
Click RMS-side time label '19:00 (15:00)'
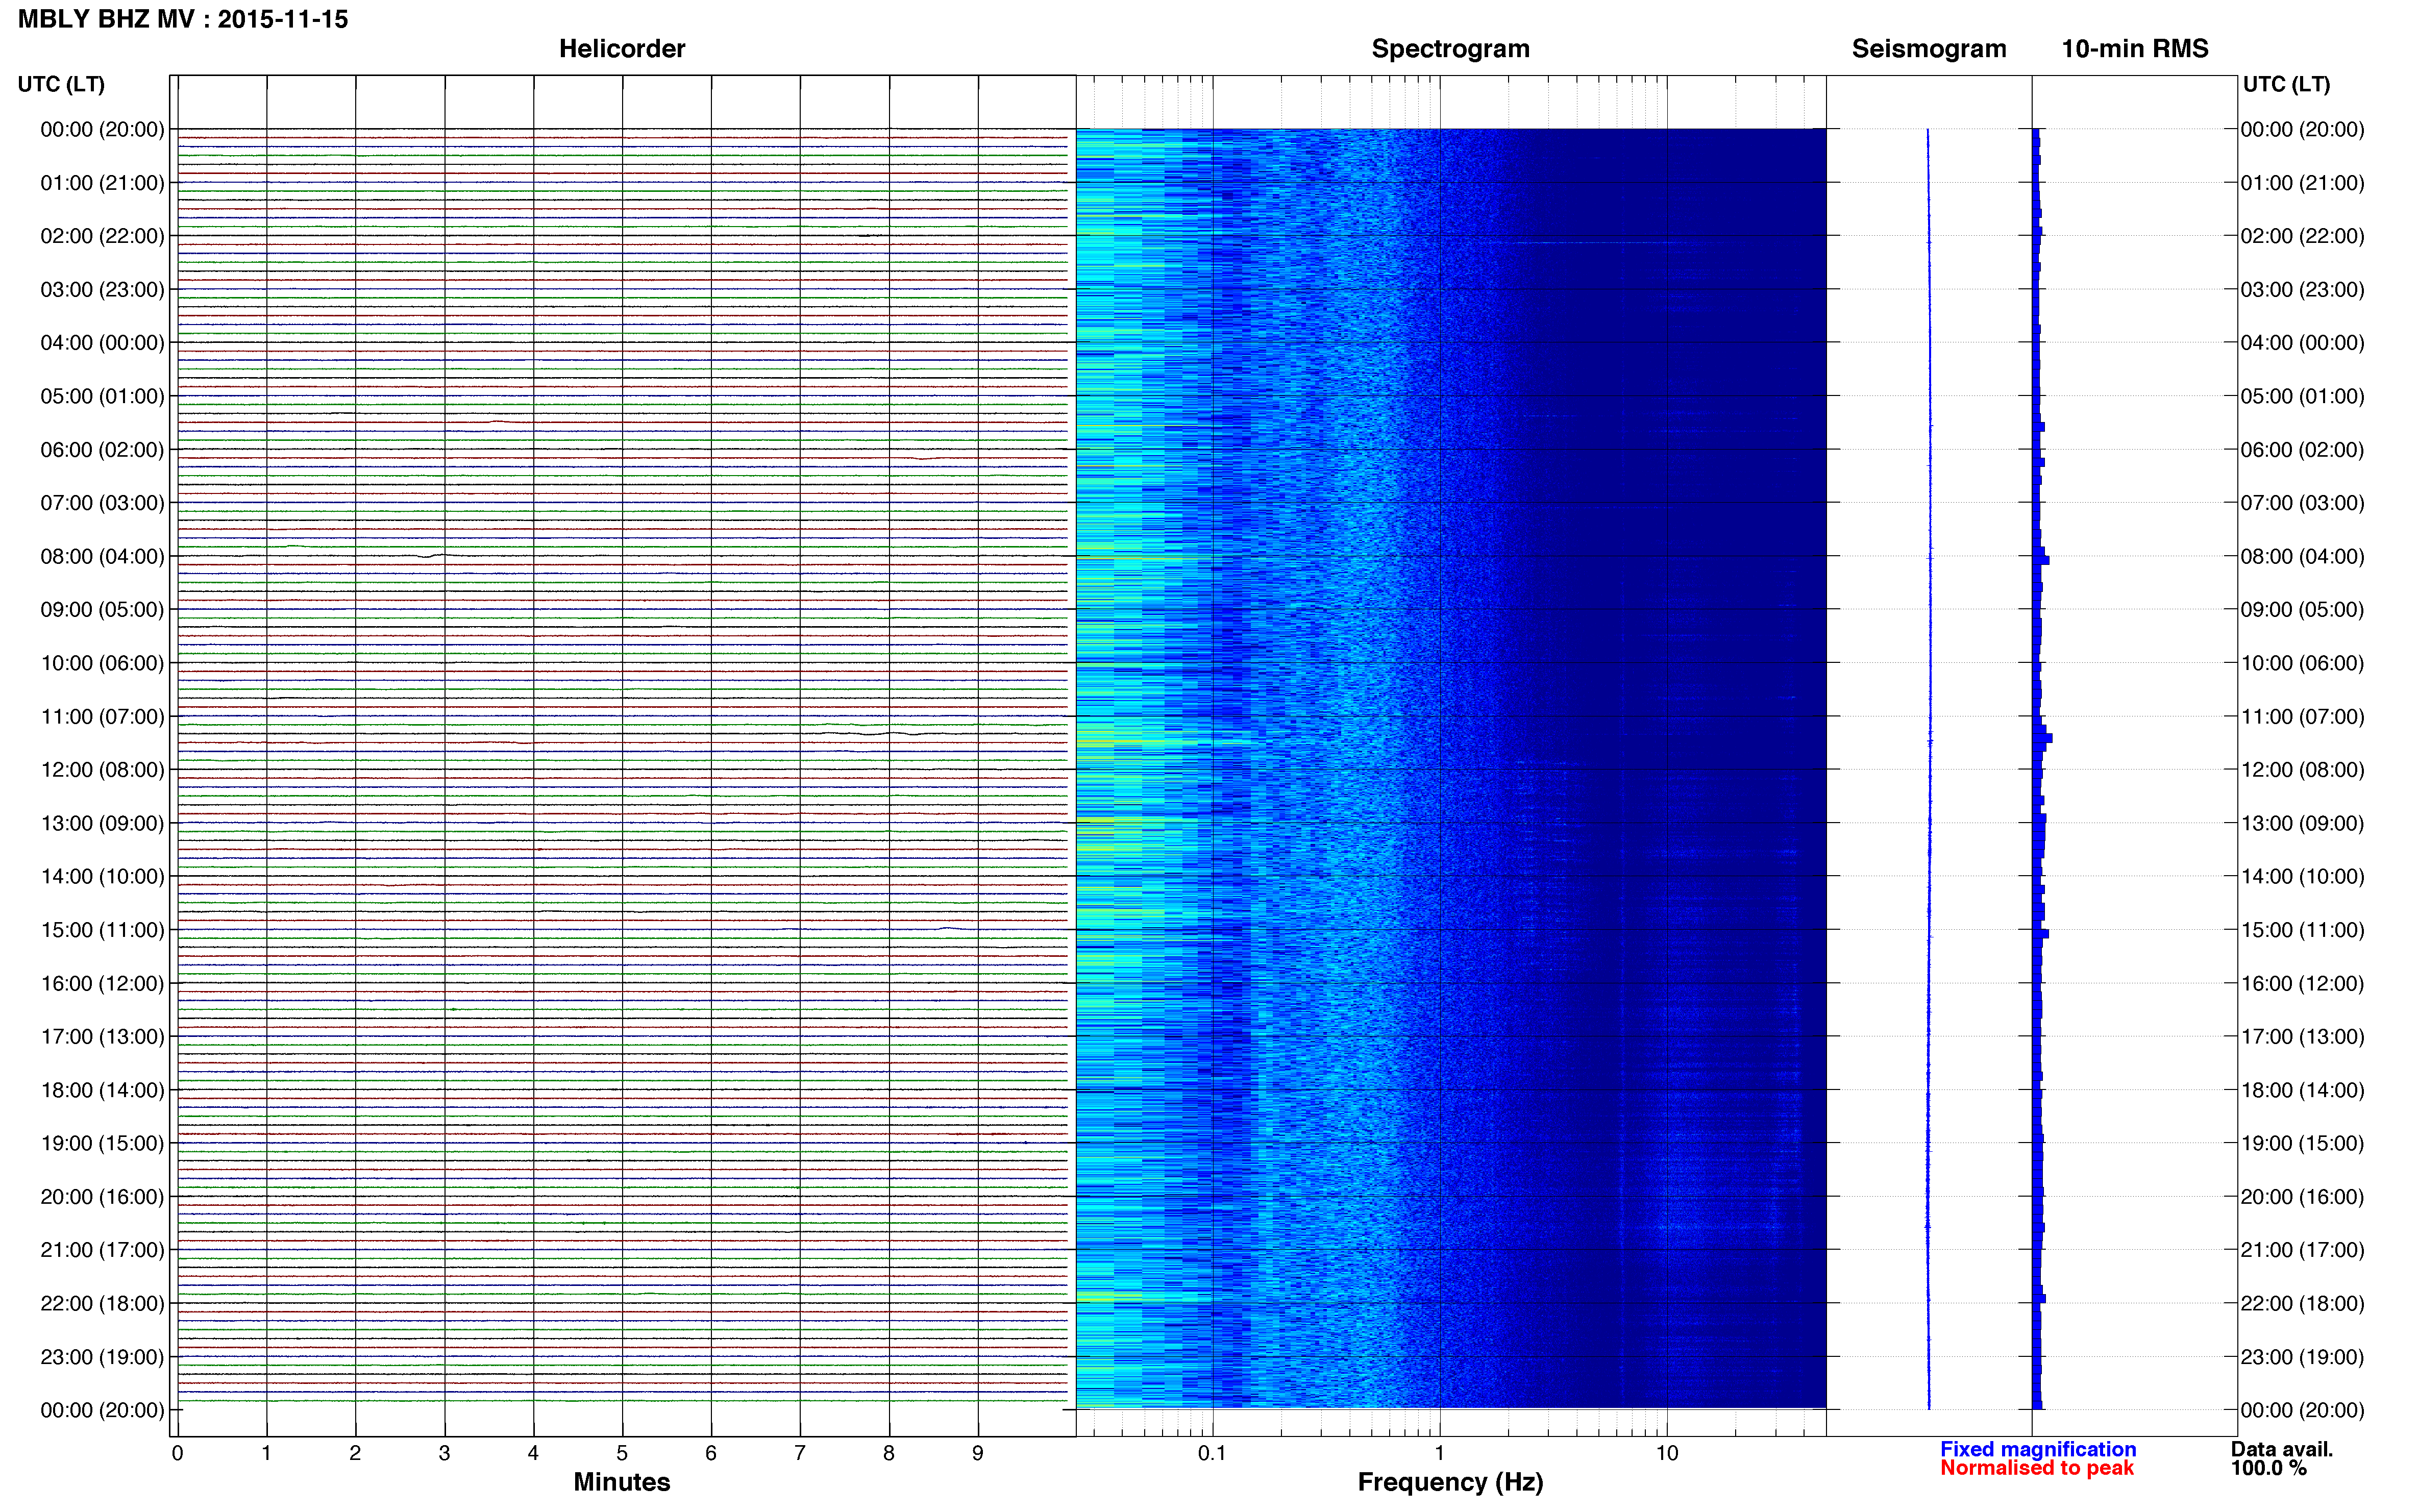[x=2302, y=1143]
